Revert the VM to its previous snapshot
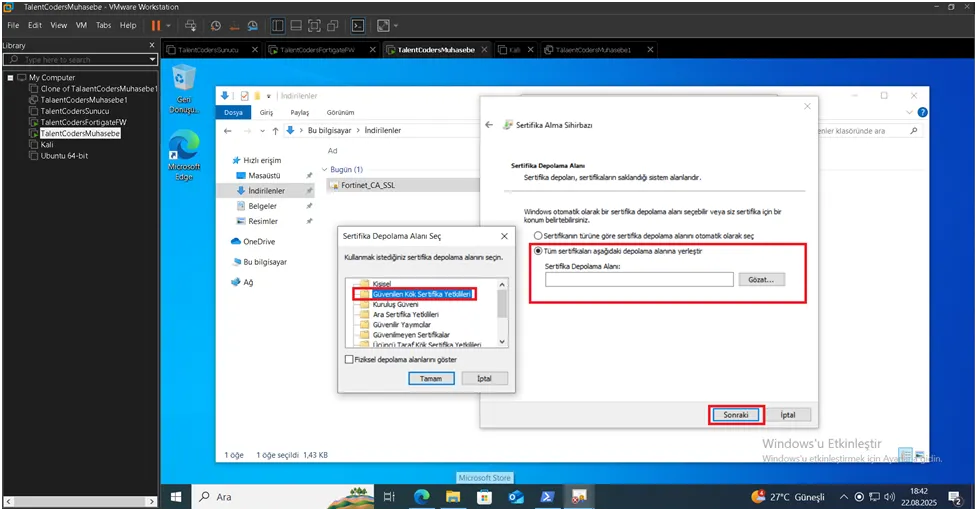This screenshot has height=511, width=977. click(234, 26)
